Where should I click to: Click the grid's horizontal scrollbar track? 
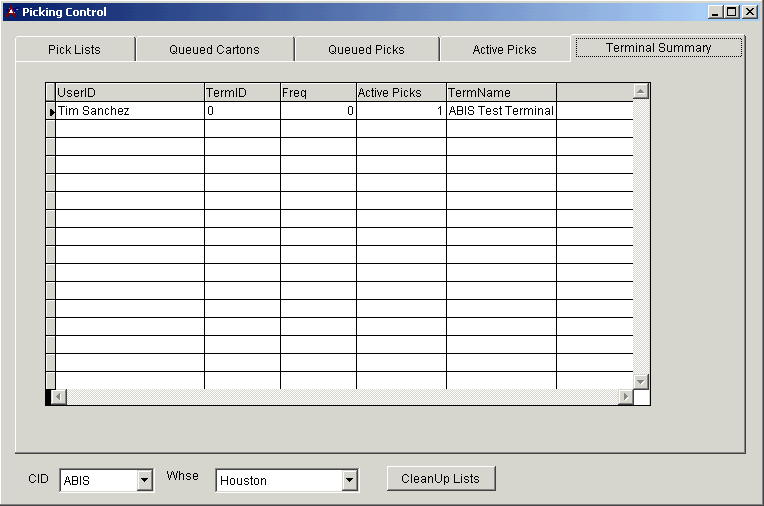click(x=340, y=397)
